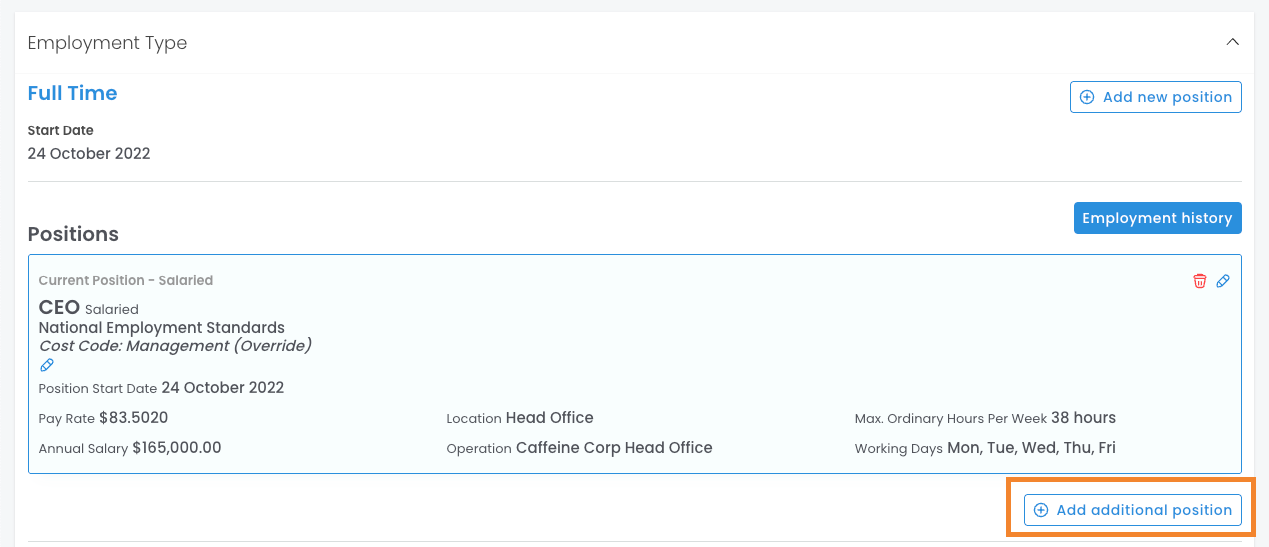Click the pencil icon below Cost Code
This screenshot has height=547, width=1269.
(47, 365)
